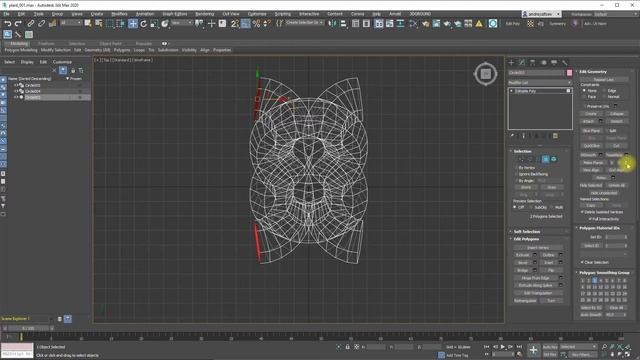
Task: Enable the Ignore Backfacing checkbox
Action: coord(516,174)
